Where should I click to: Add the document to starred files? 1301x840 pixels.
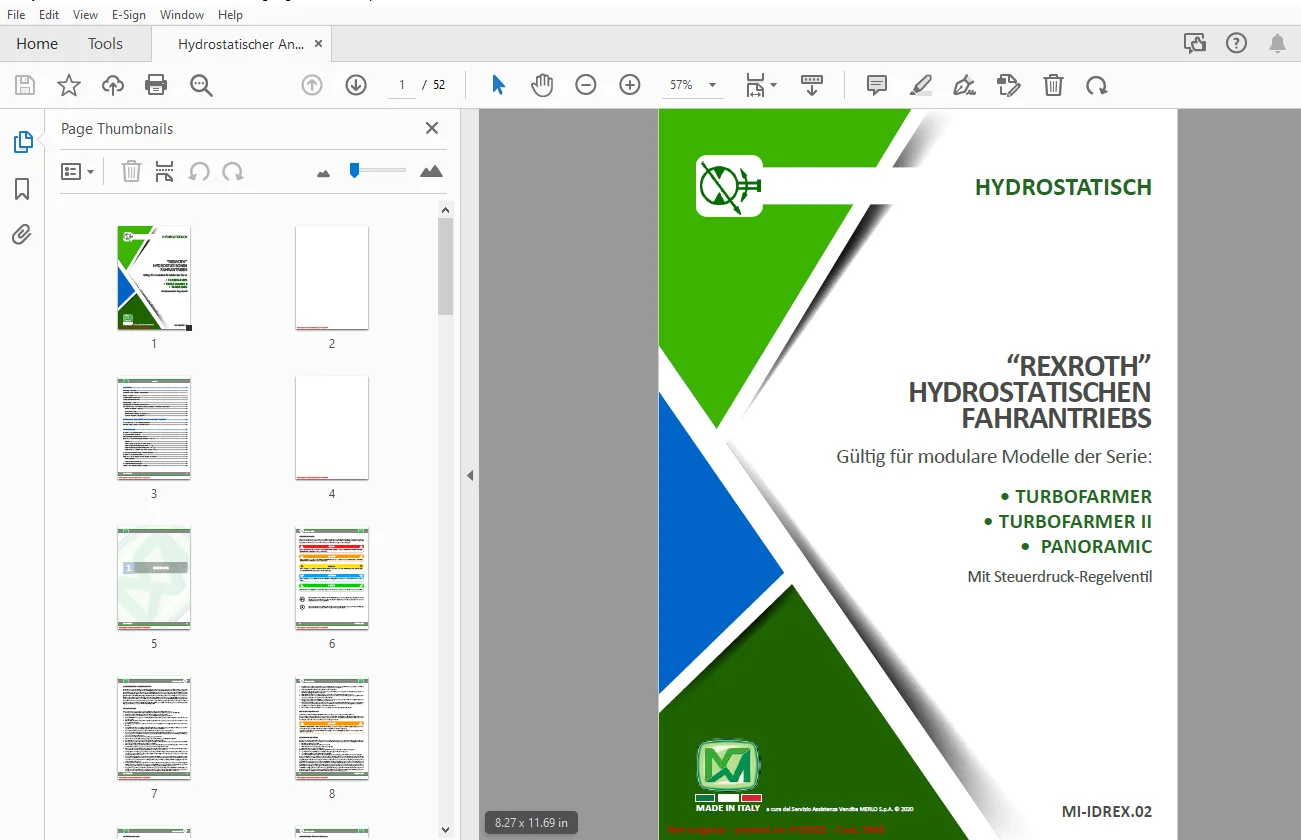click(x=69, y=85)
